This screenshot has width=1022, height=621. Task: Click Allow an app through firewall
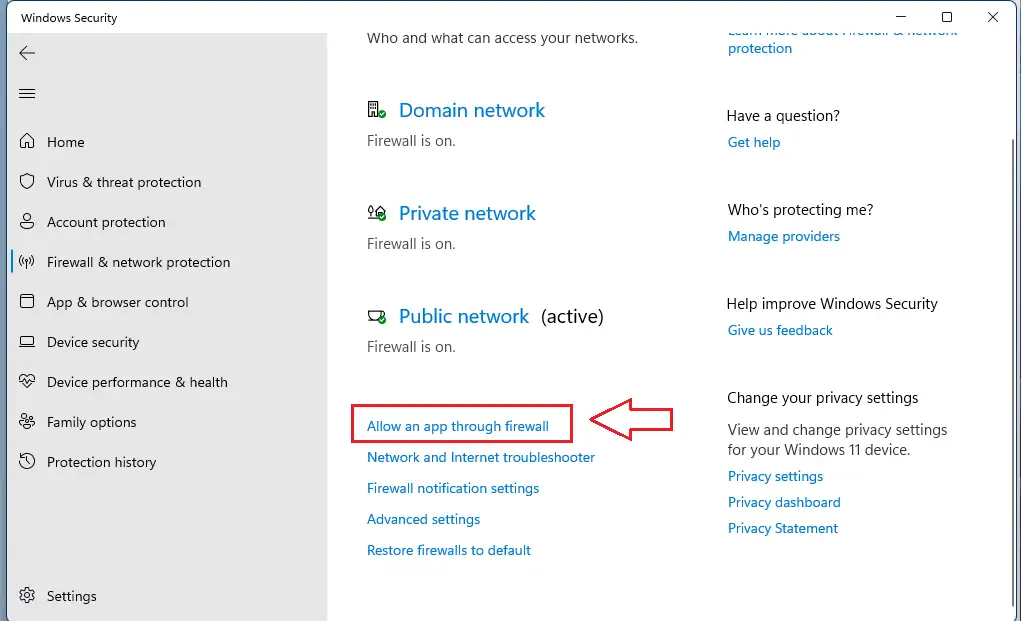click(x=458, y=426)
